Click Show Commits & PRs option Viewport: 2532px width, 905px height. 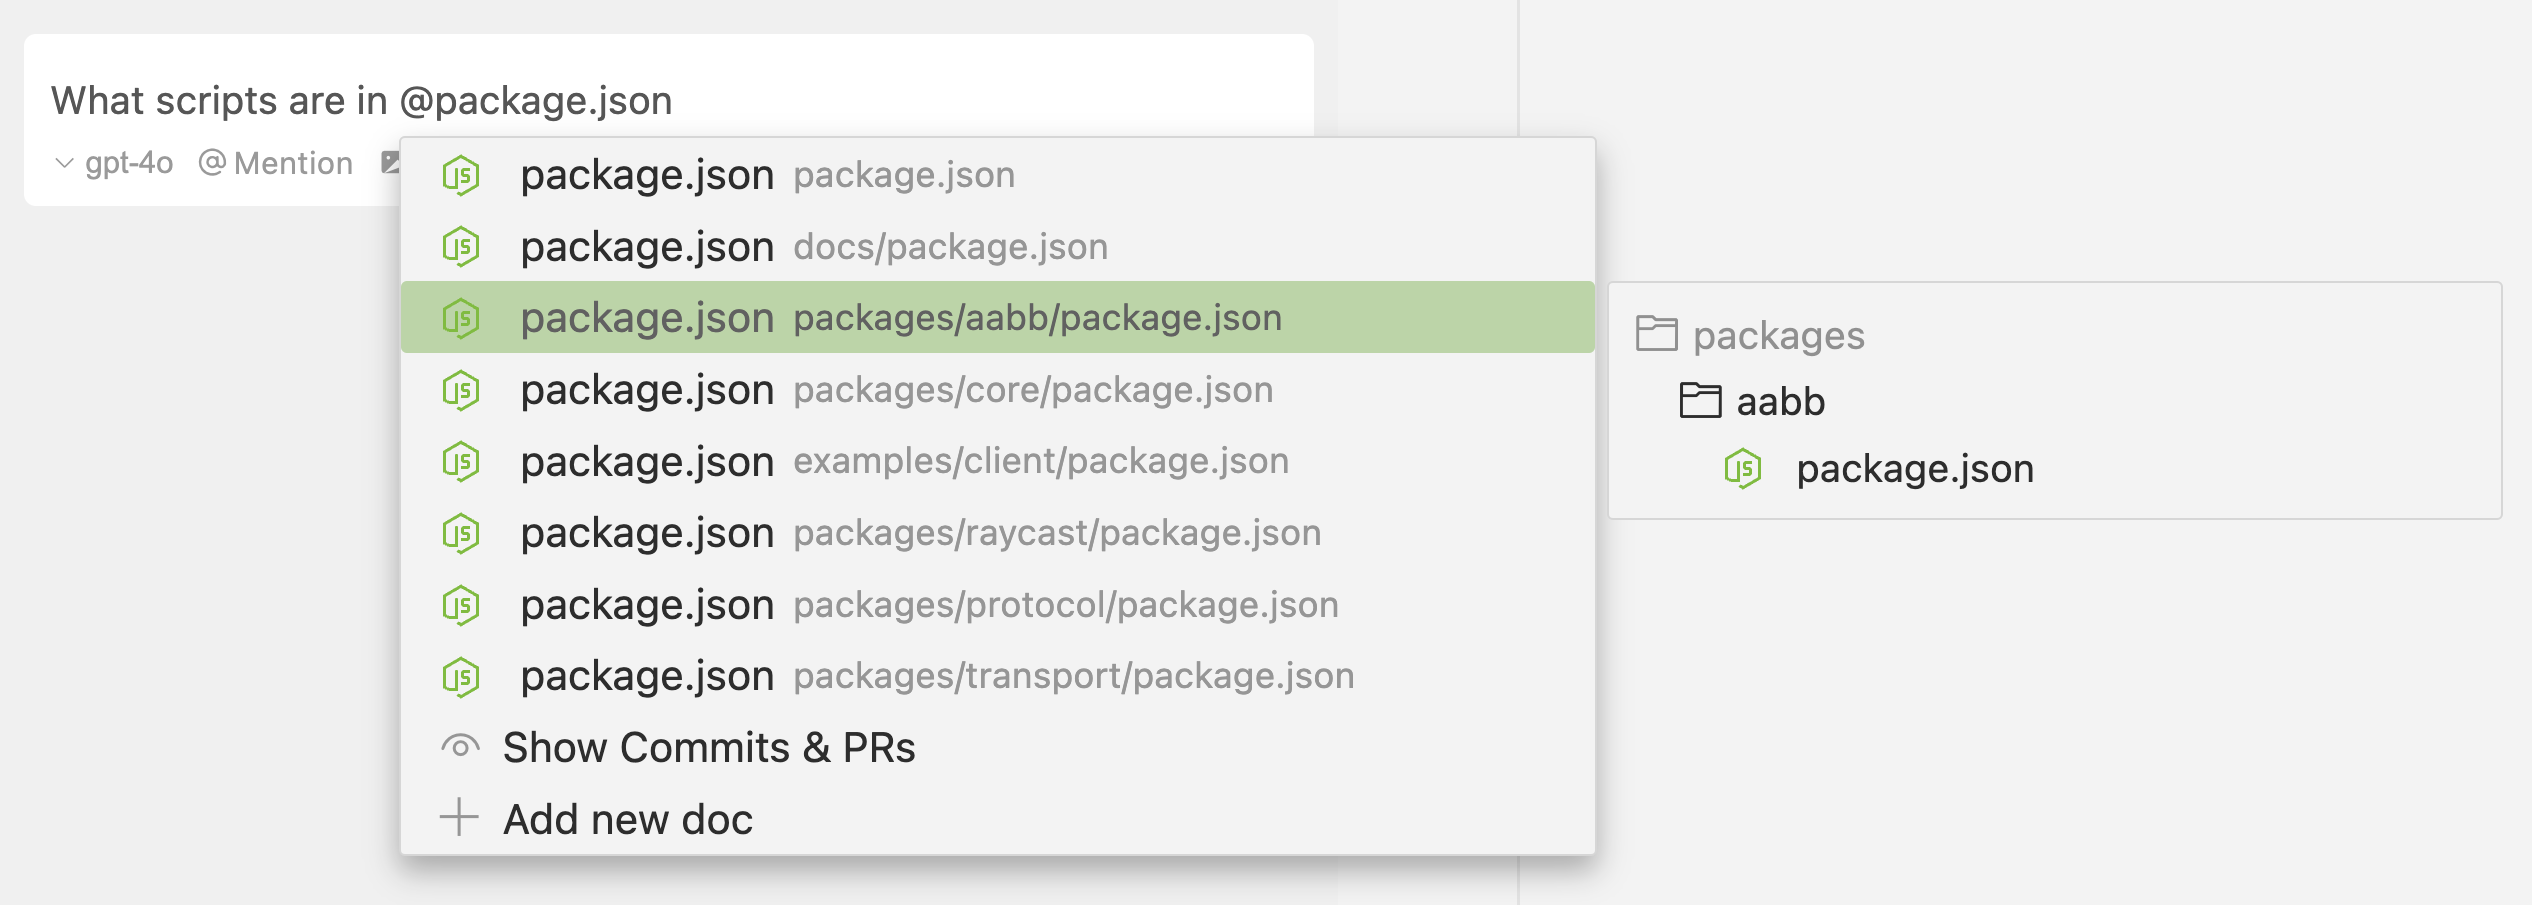click(x=708, y=748)
